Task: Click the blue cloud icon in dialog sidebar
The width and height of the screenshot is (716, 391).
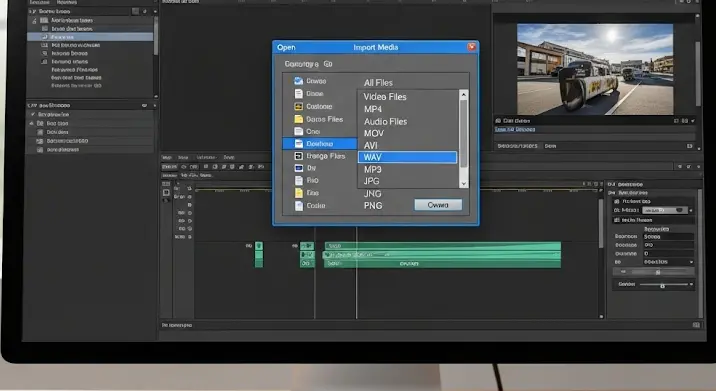Action: pos(298,81)
